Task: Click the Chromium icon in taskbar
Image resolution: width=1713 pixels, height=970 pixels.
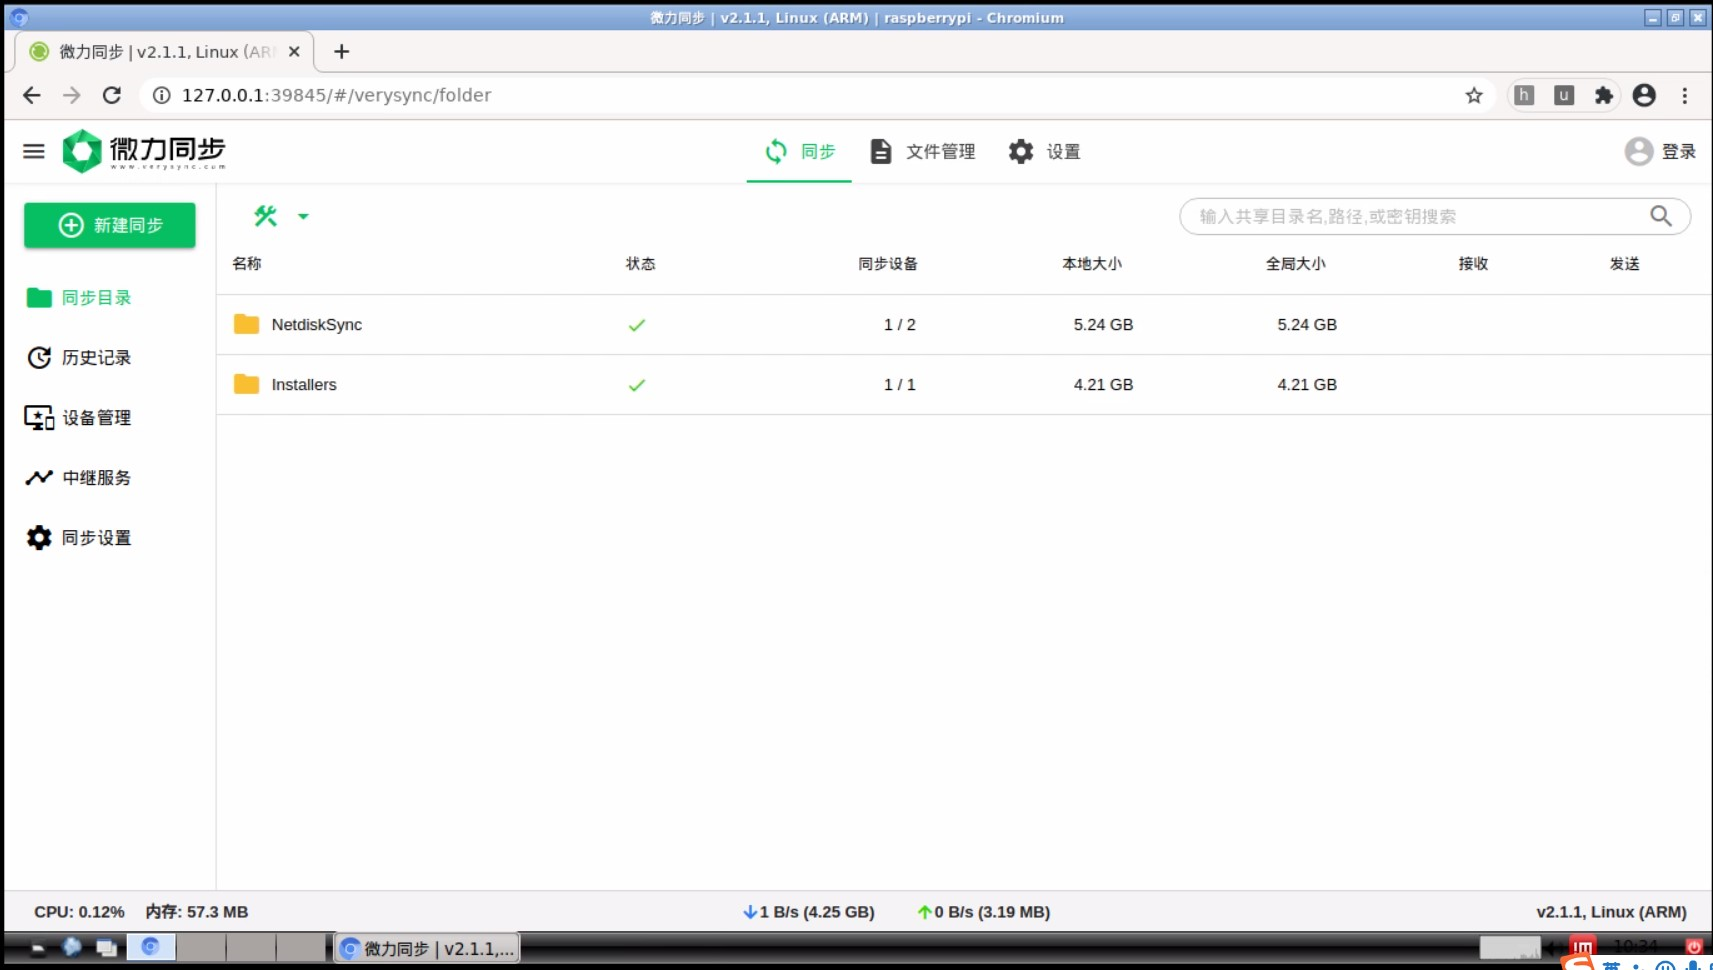Action: (x=151, y=946)
